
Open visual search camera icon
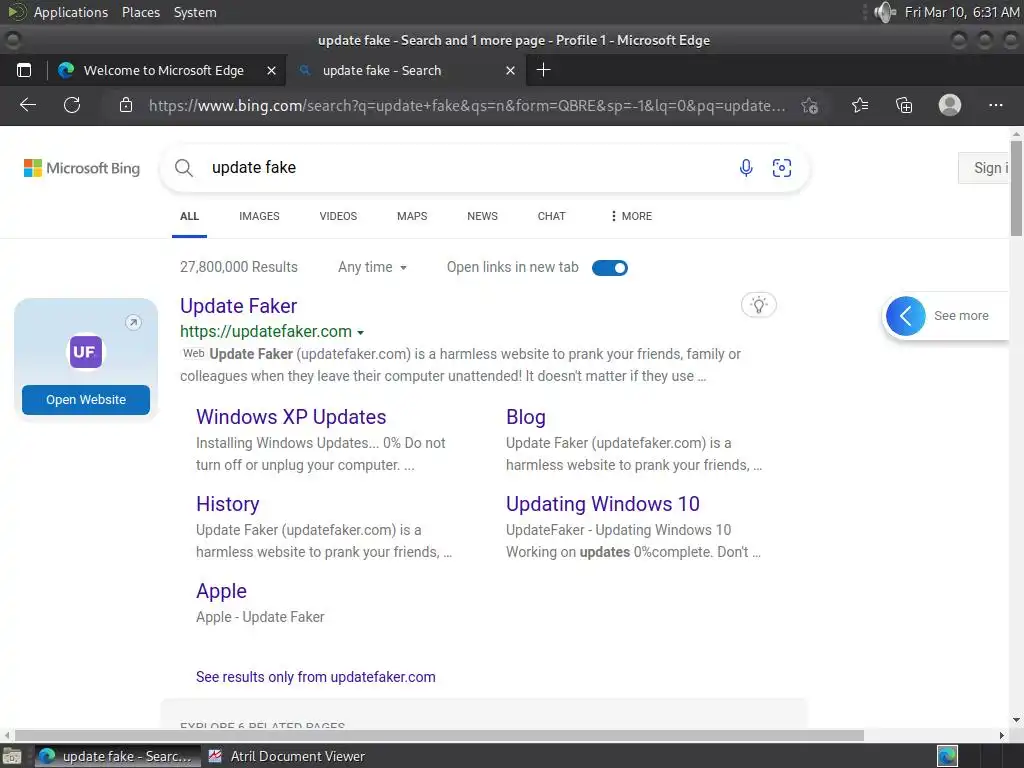pyautogui.click(x=782, y=168)
